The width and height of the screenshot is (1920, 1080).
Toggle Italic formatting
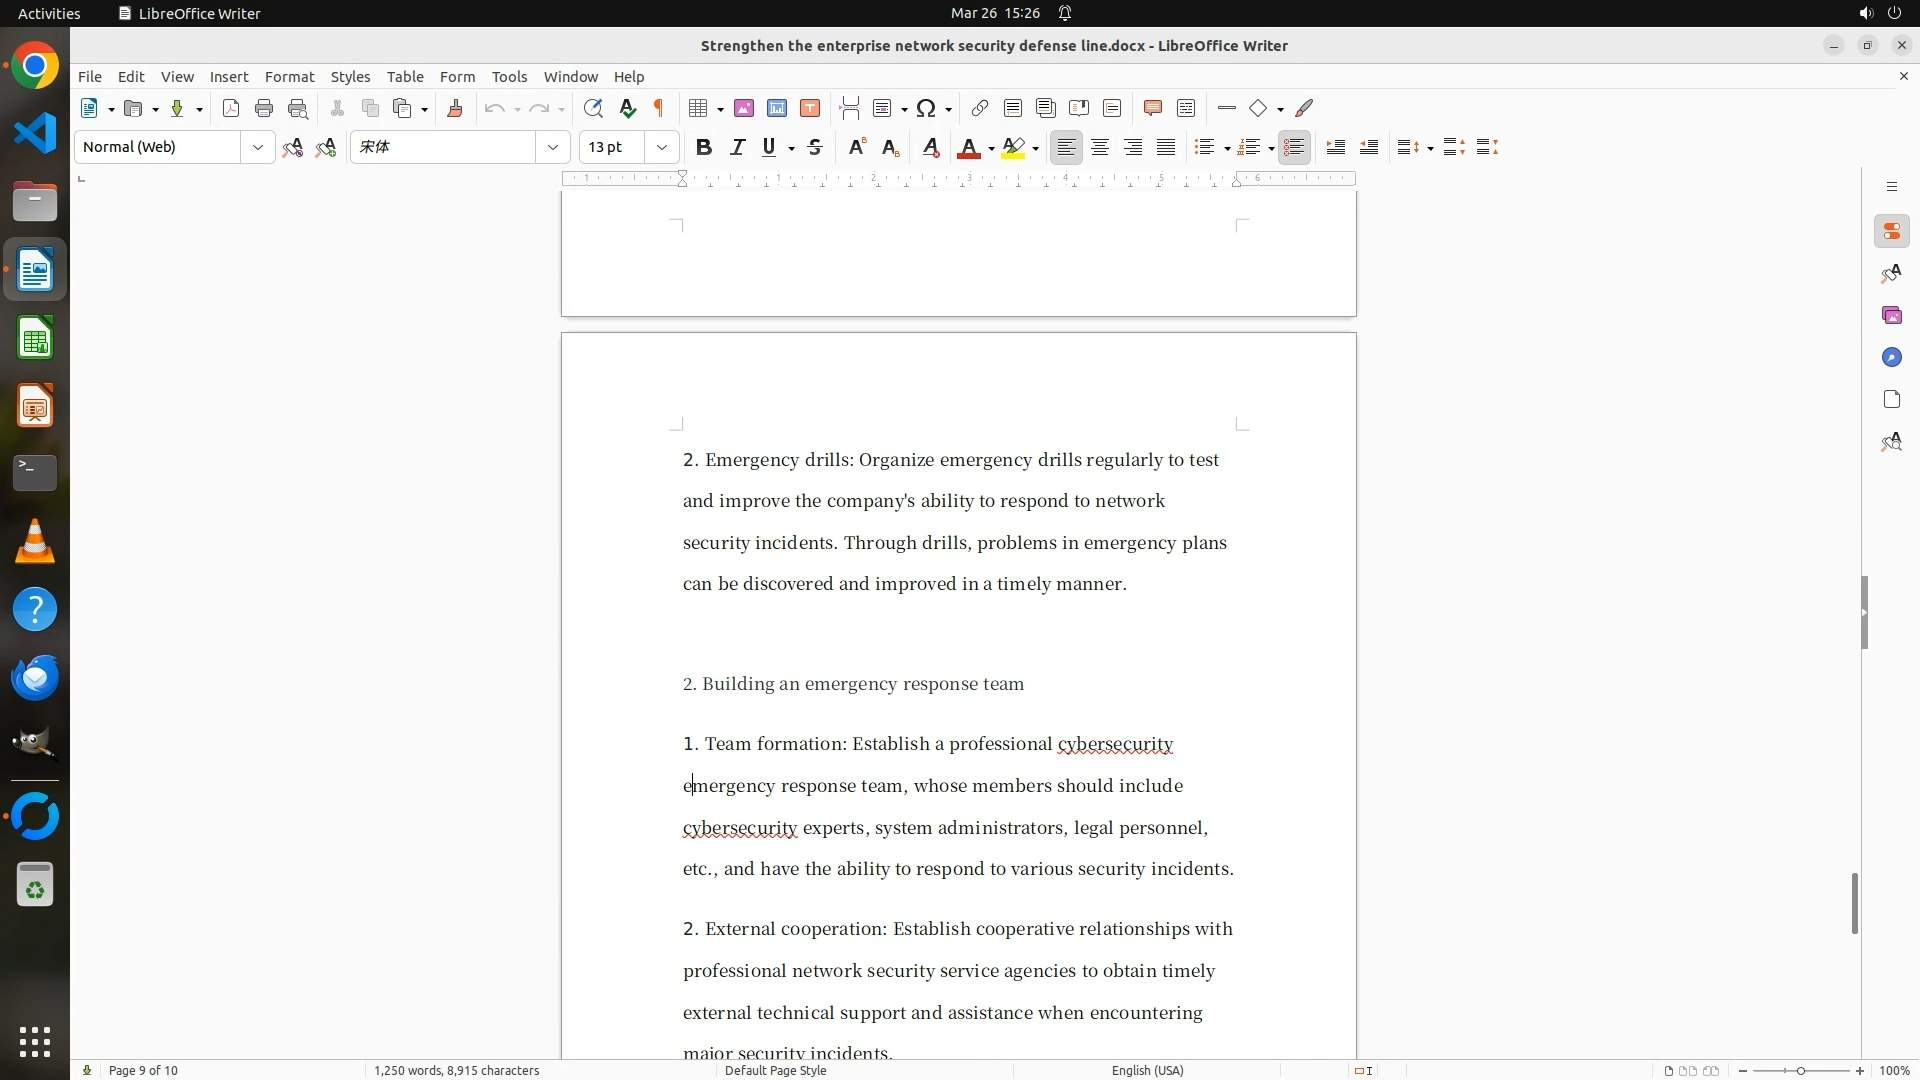[x=737, y=147]
